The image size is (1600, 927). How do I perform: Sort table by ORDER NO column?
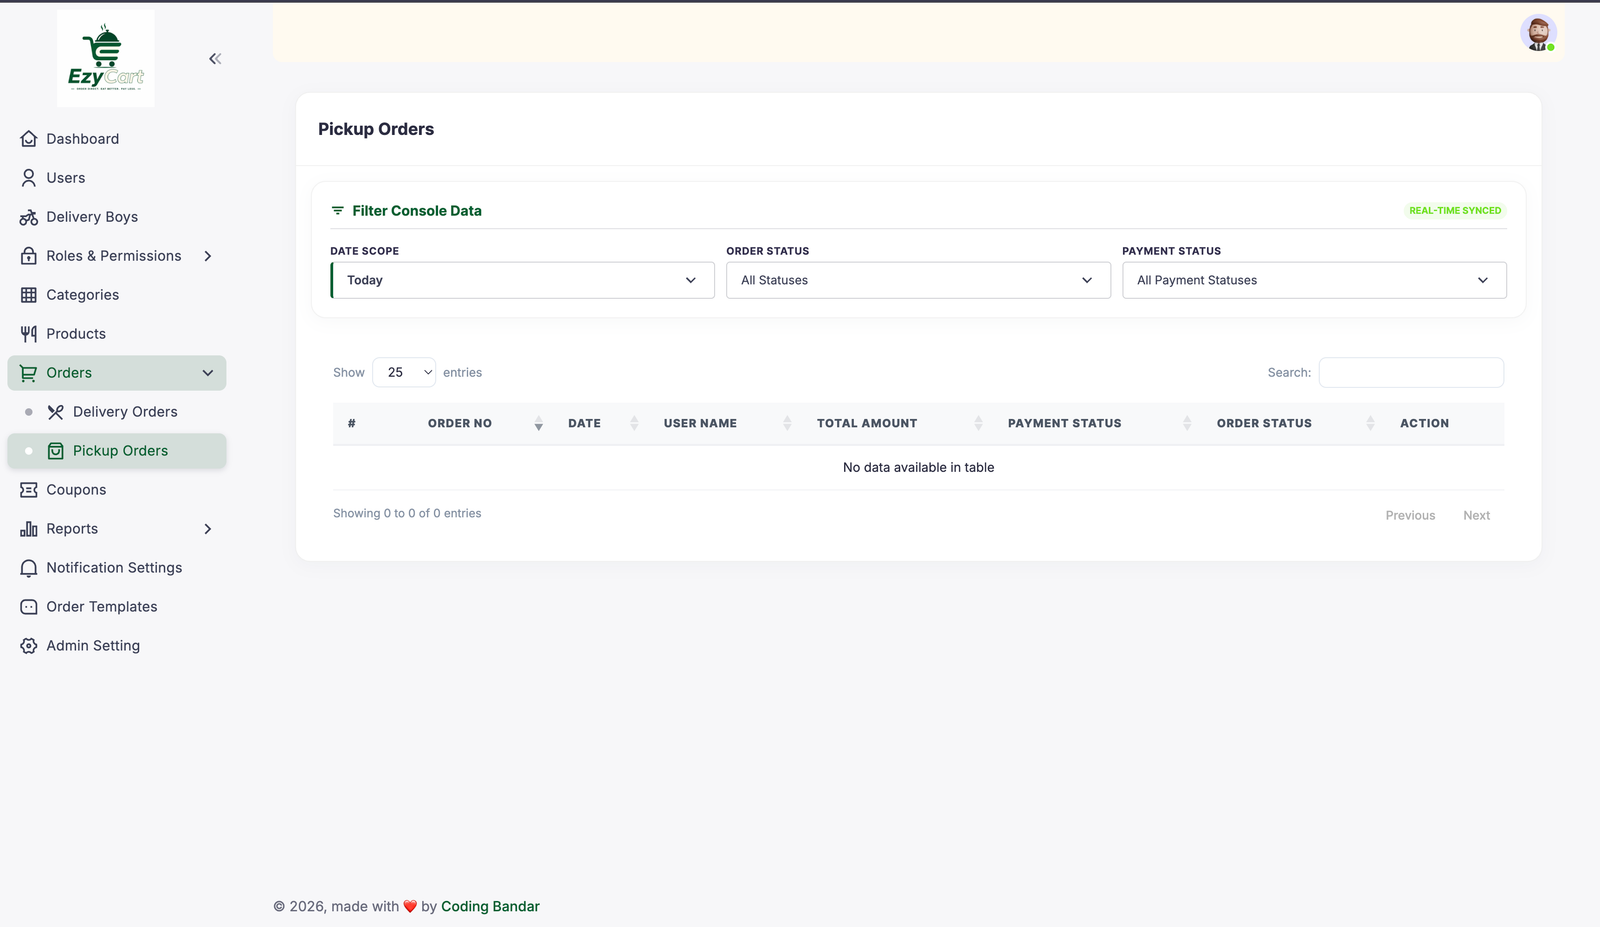484,423
